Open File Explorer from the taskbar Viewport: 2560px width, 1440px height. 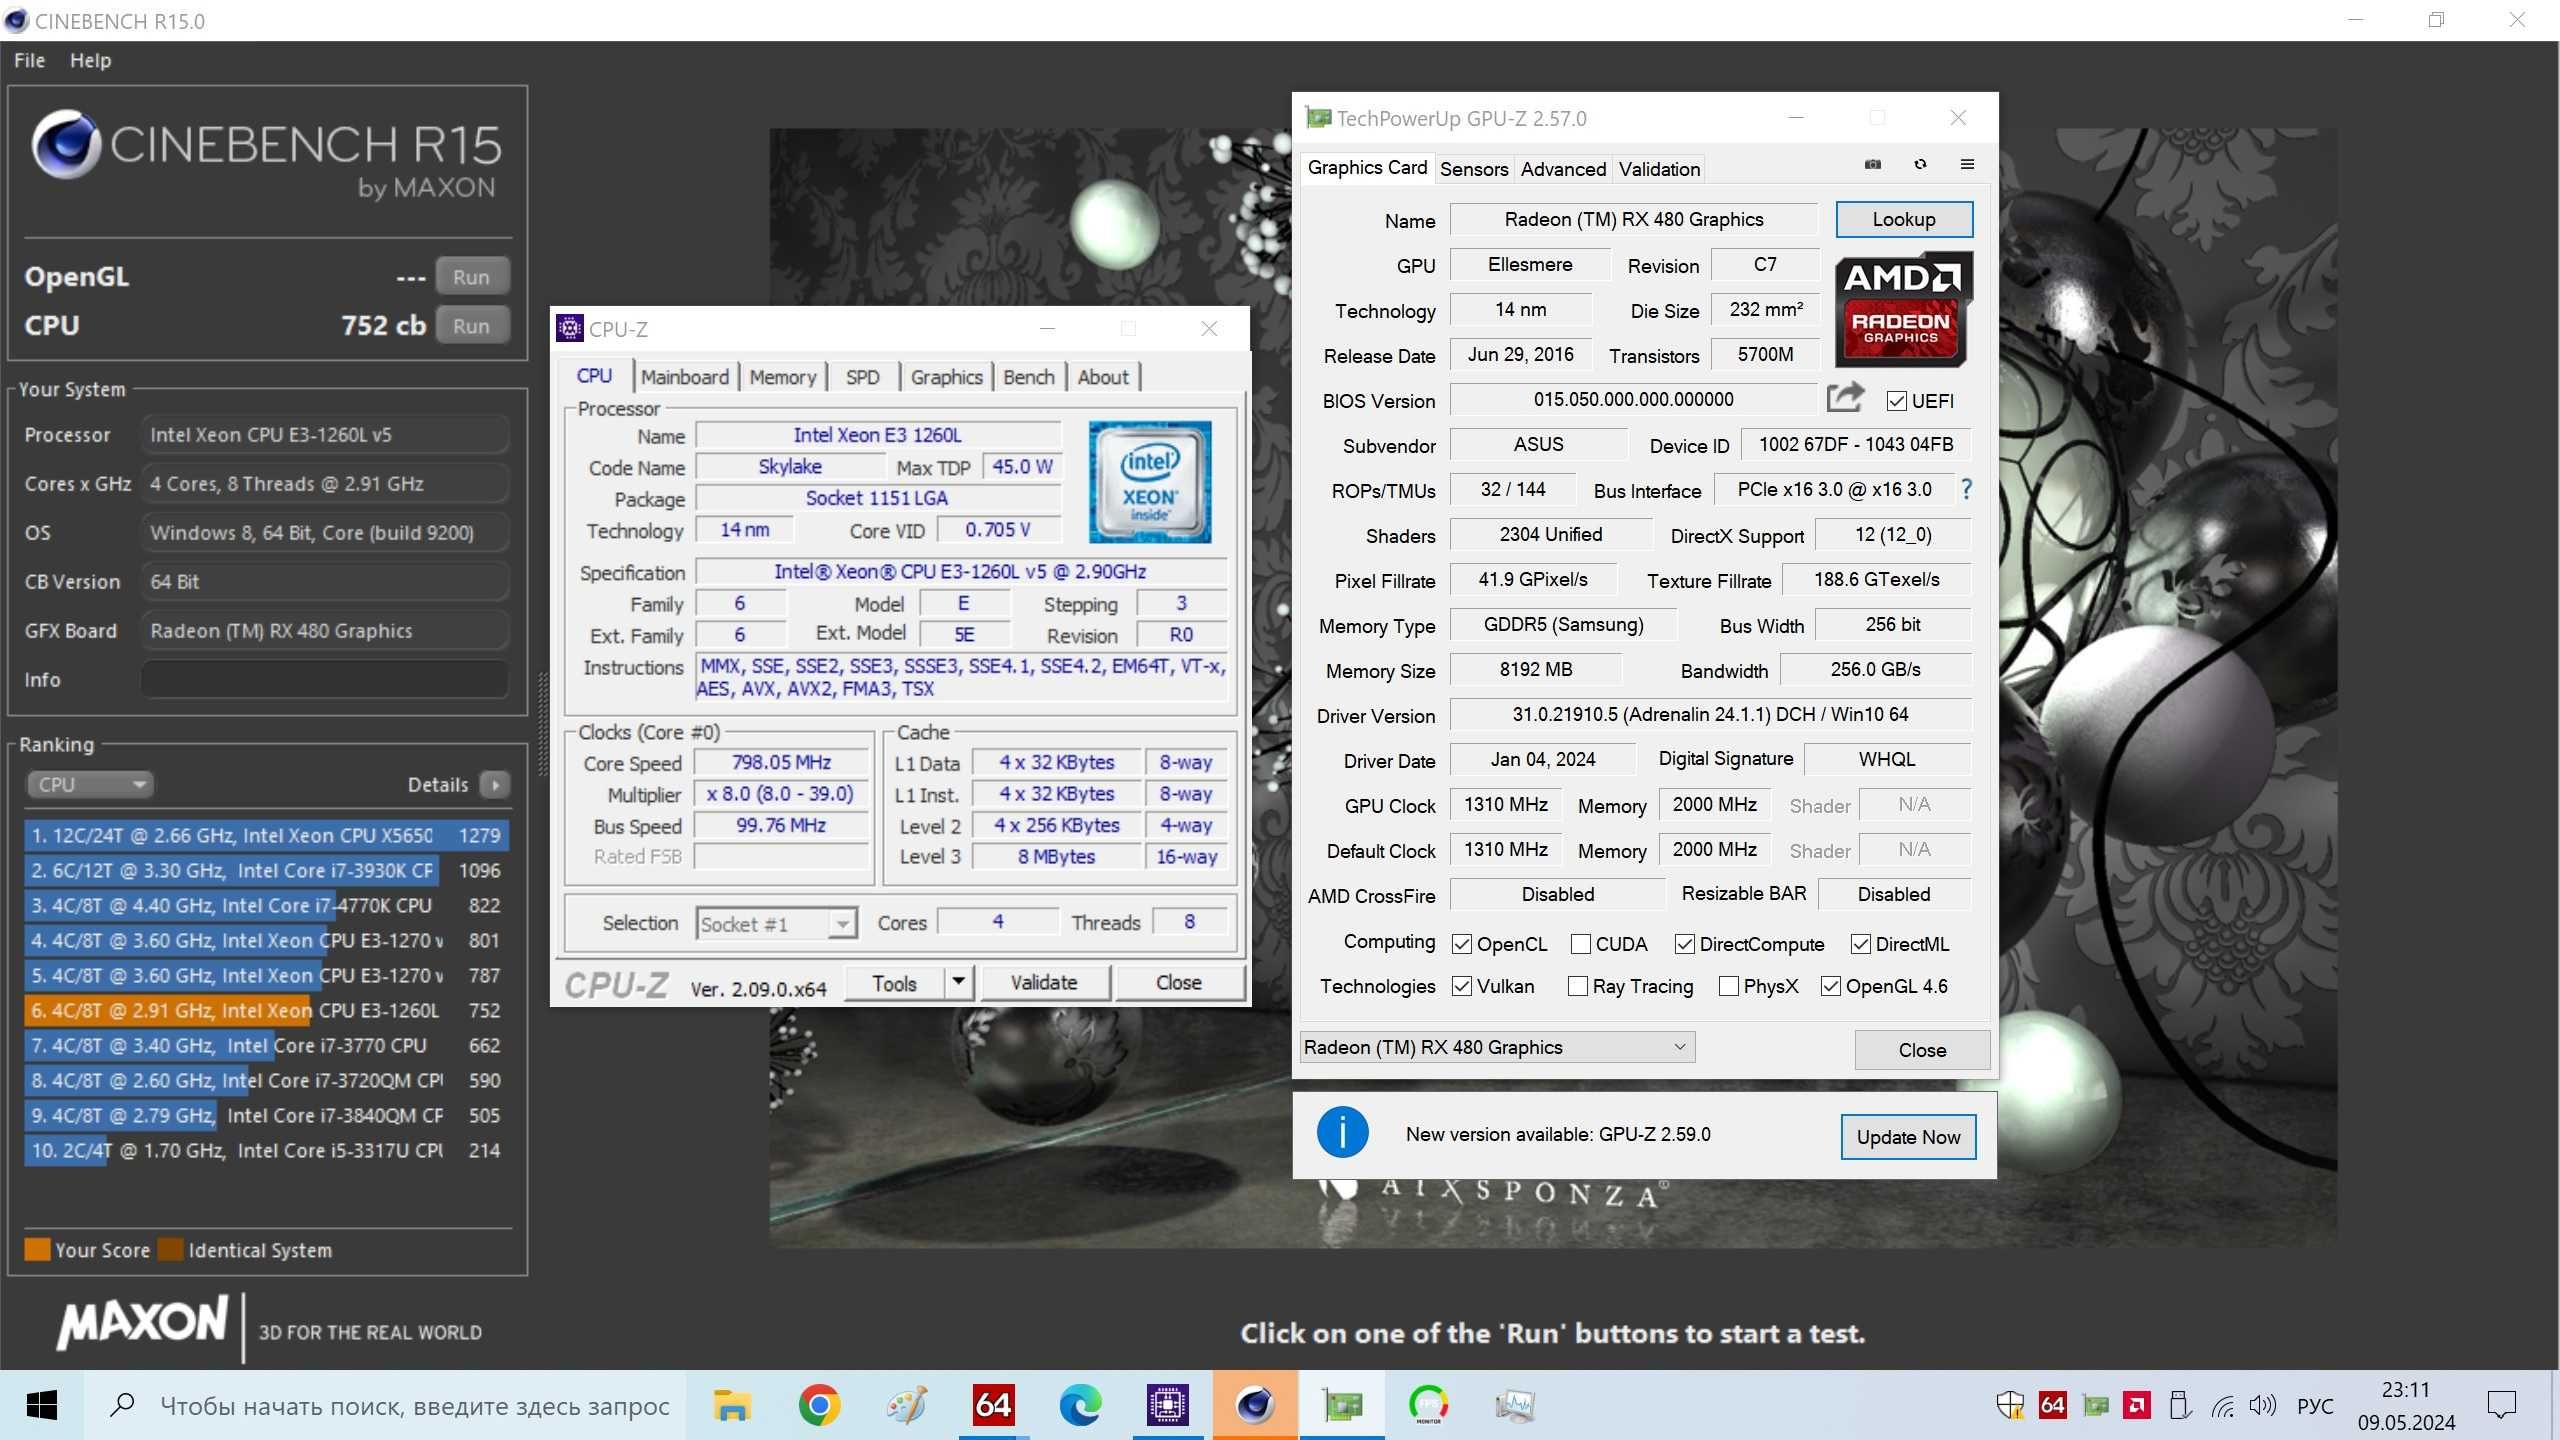point(732,1405)
